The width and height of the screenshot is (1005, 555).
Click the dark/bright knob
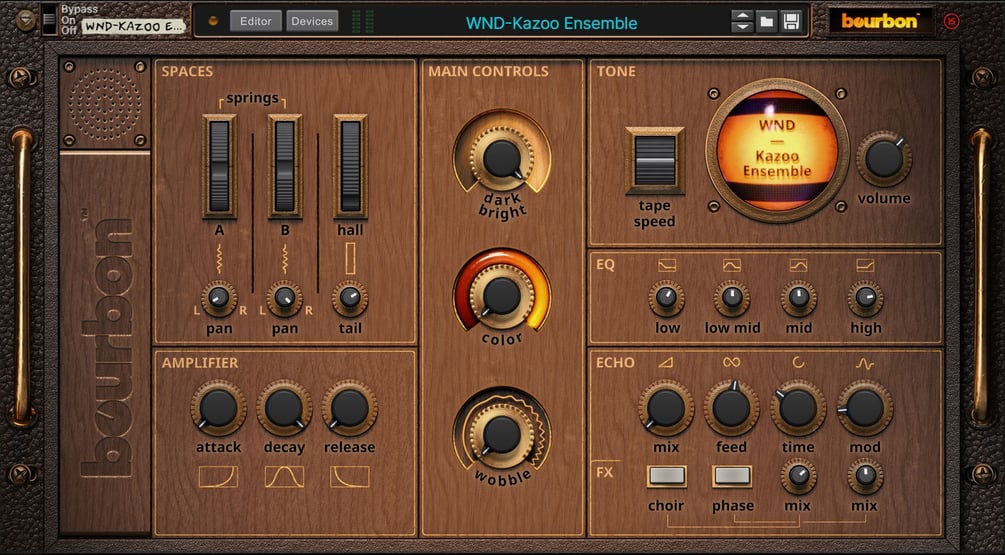[502, 158]
